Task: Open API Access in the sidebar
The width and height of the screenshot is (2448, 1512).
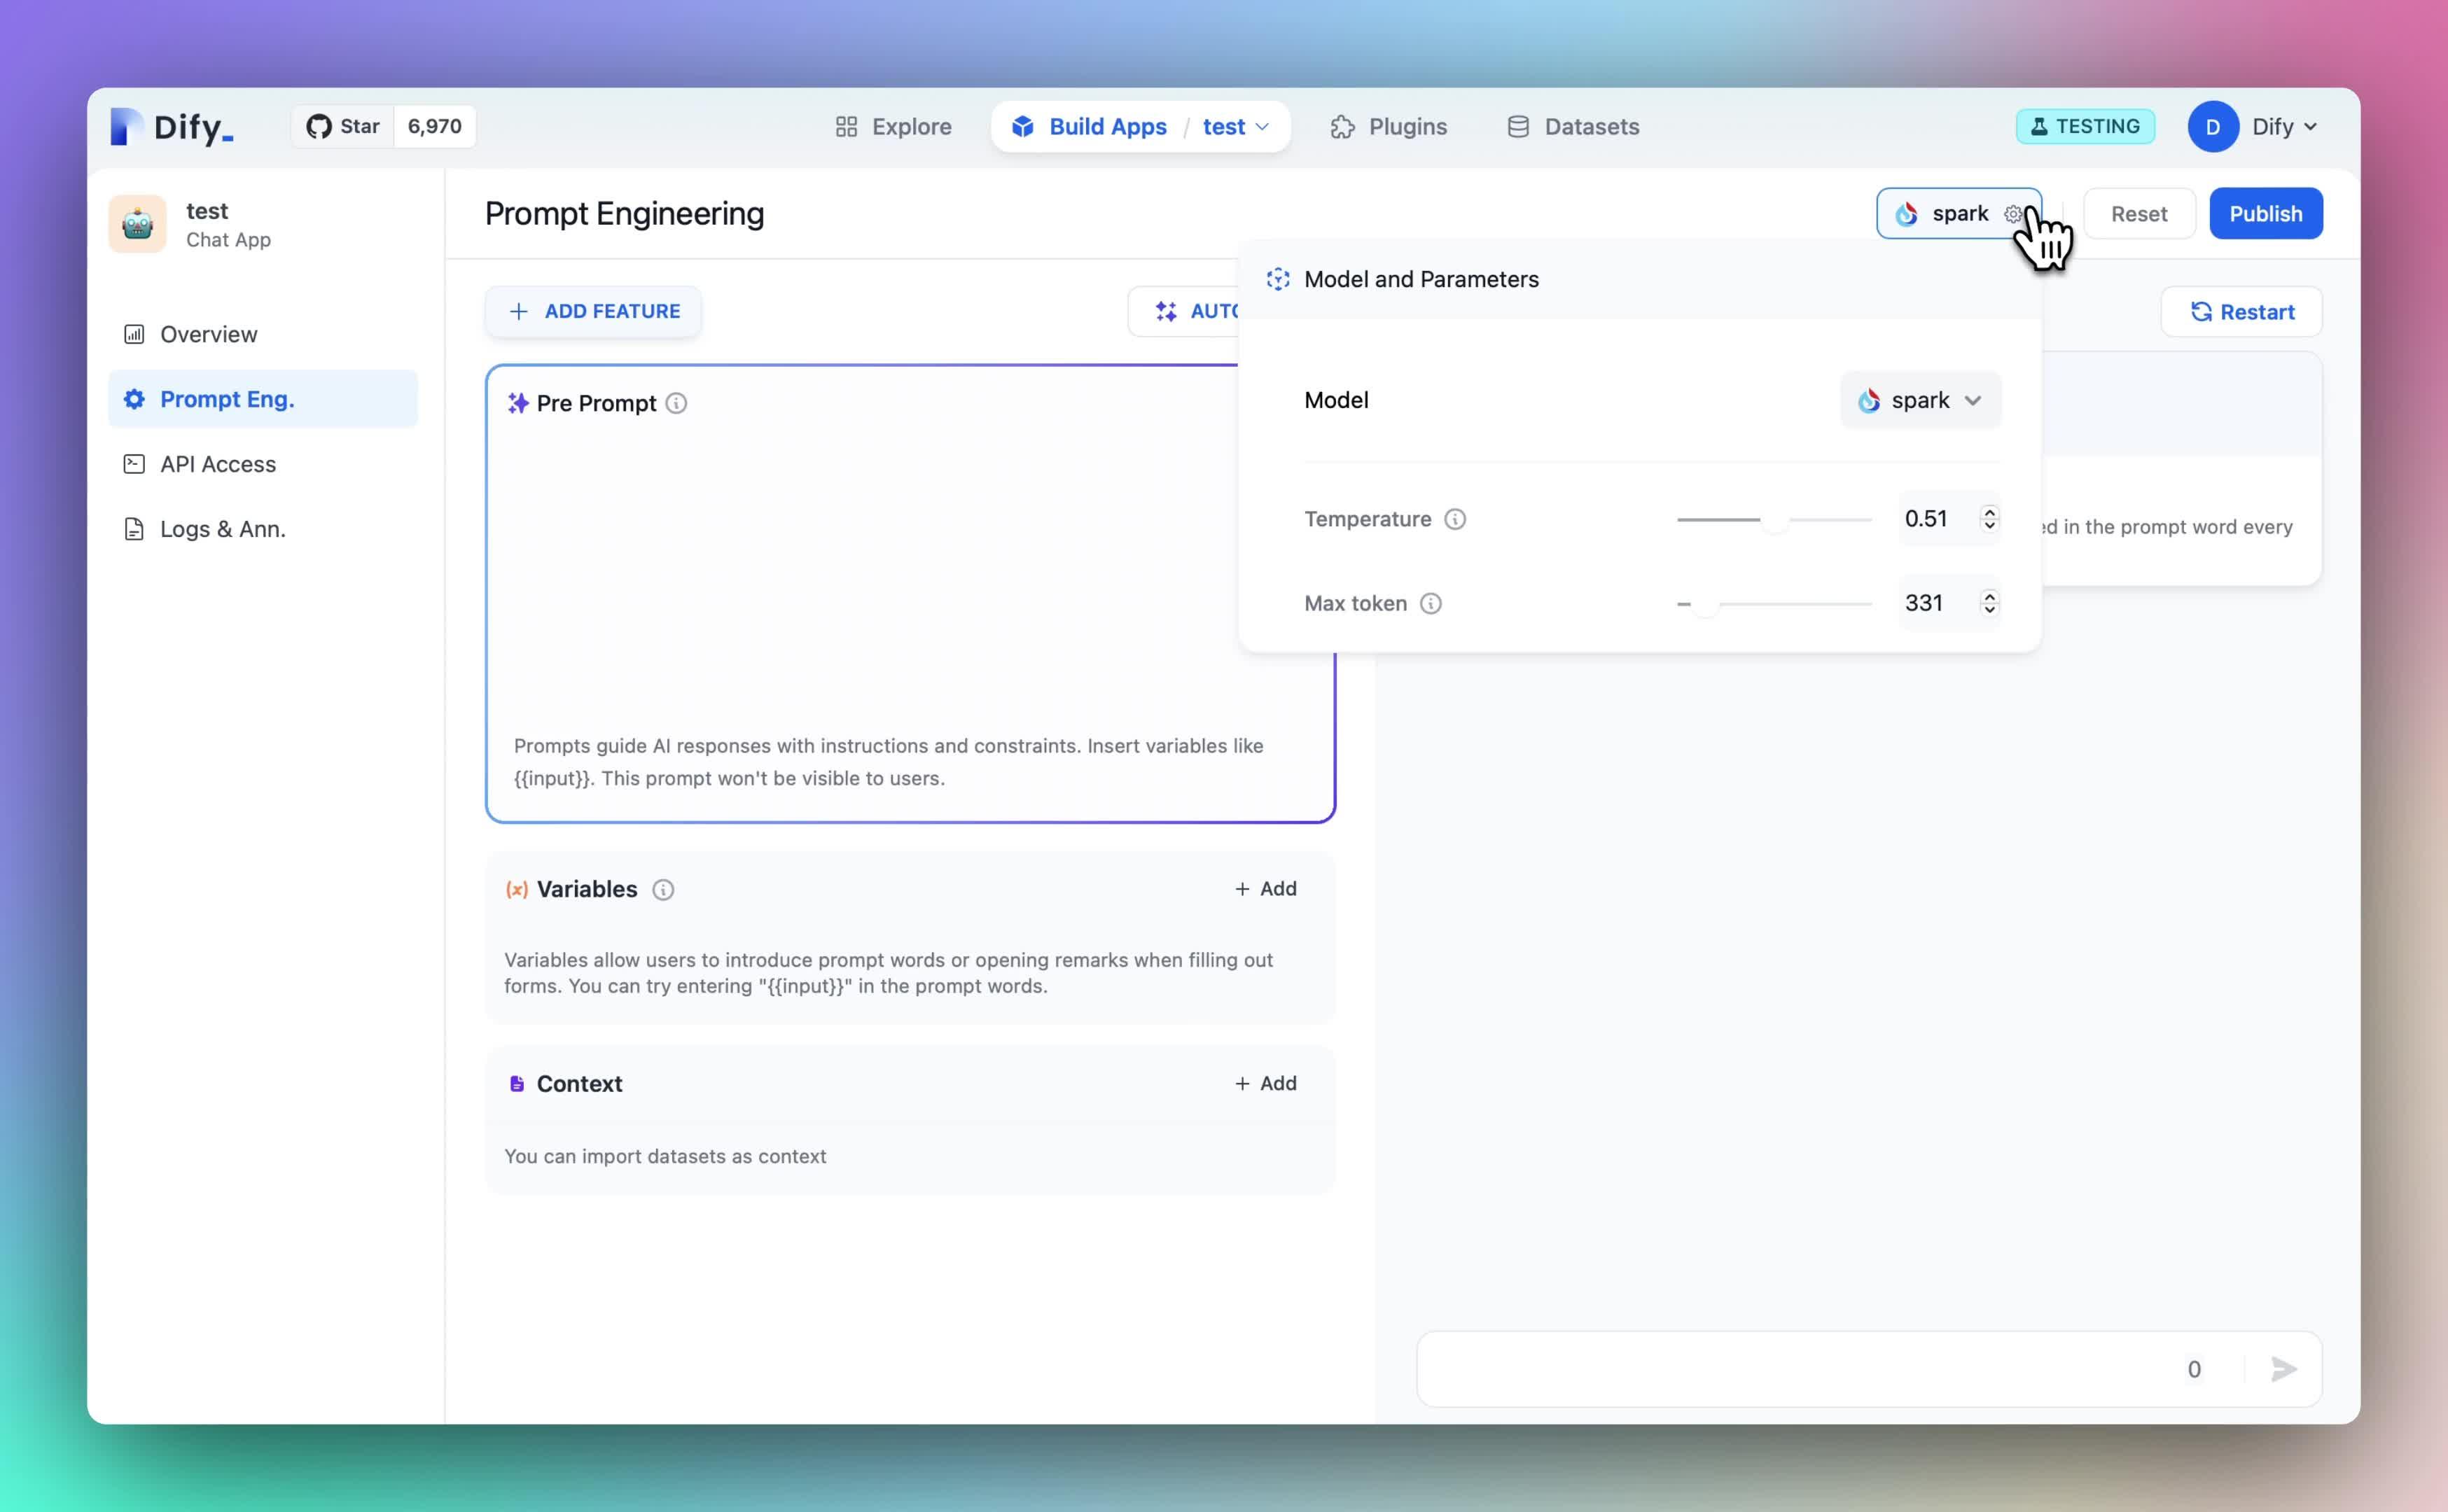Action: coord(217,464)
